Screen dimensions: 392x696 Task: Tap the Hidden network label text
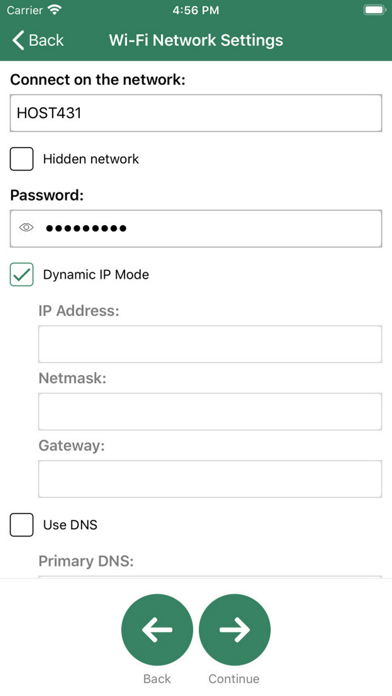click(x=91, y=159)
